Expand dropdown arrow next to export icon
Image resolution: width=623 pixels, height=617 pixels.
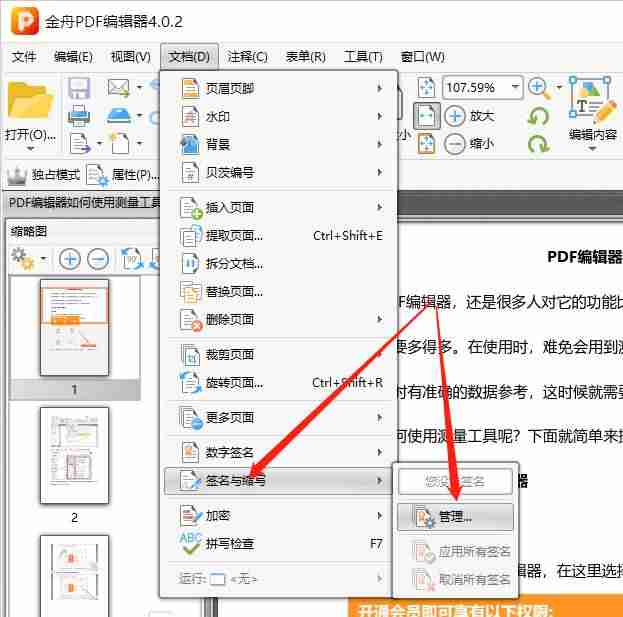[x=99, y=143]
